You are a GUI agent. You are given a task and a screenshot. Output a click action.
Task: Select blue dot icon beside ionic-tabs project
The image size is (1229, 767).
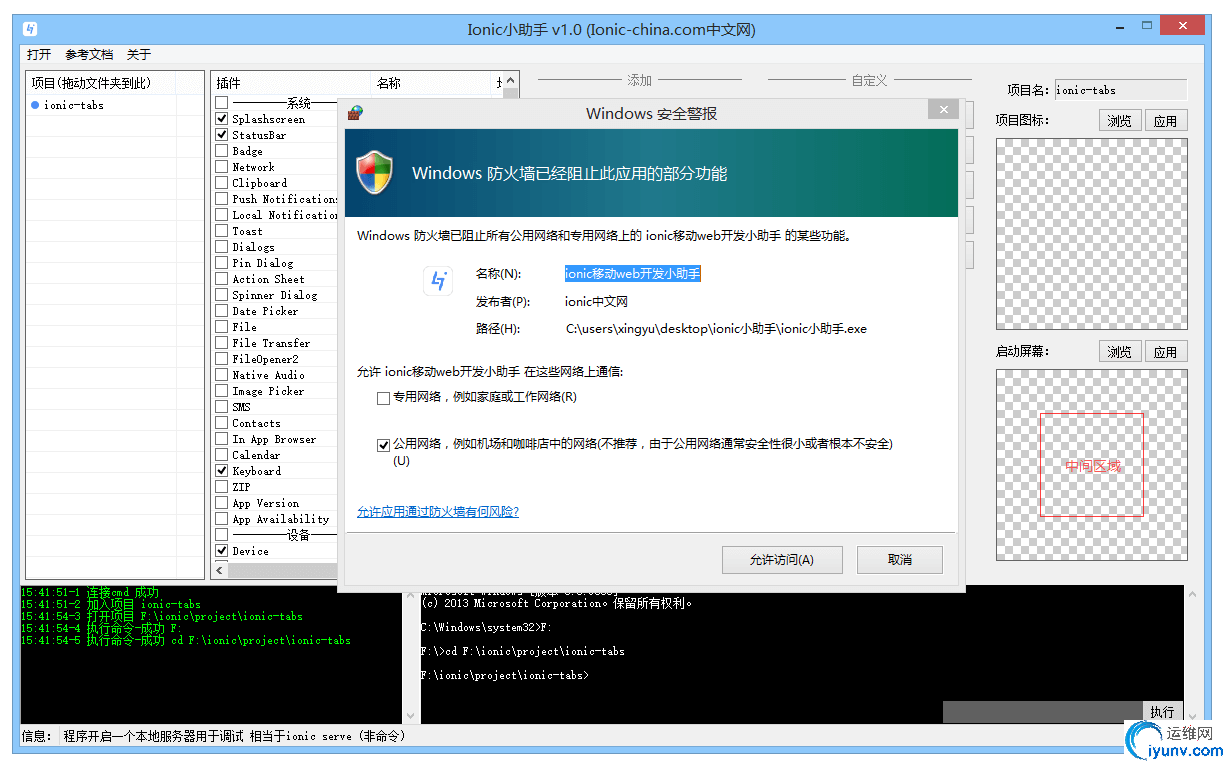pyautogui.click(x=35, y=105)
